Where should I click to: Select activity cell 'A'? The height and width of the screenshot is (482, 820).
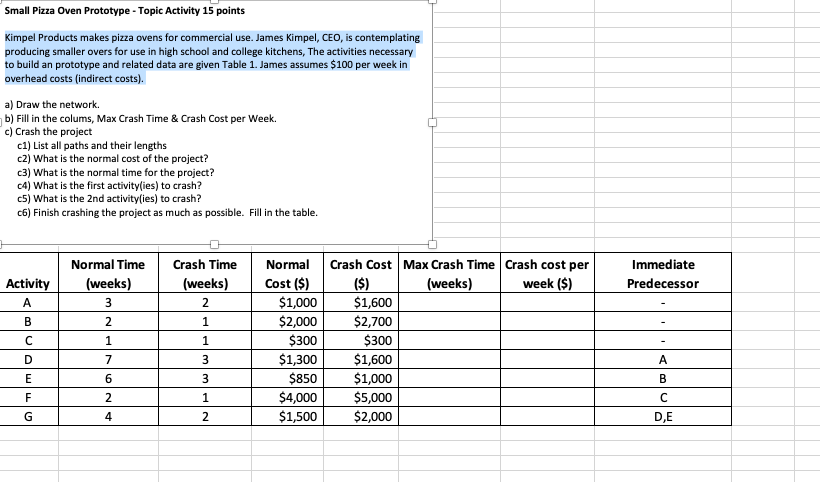pos(29,303)
